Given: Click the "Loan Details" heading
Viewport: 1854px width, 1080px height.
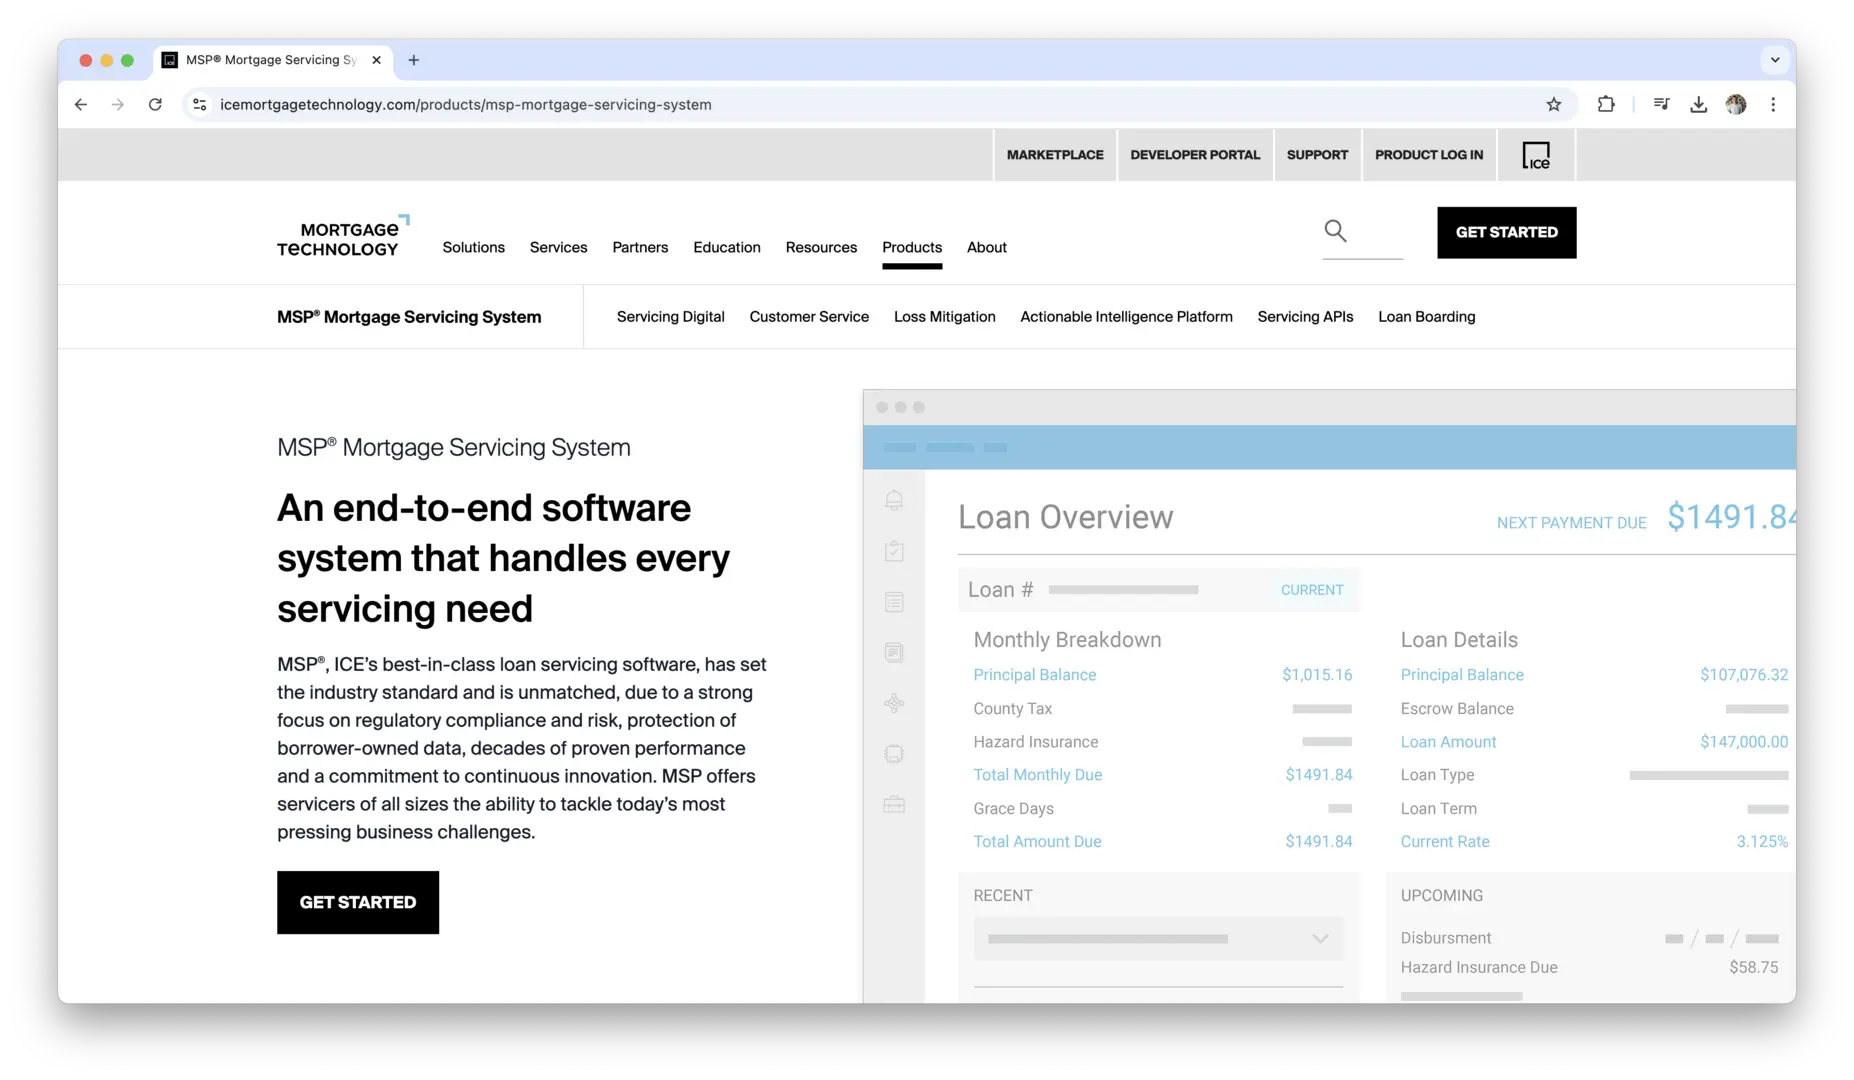Looking at the screenshot, I should (x=1459, y=640).
